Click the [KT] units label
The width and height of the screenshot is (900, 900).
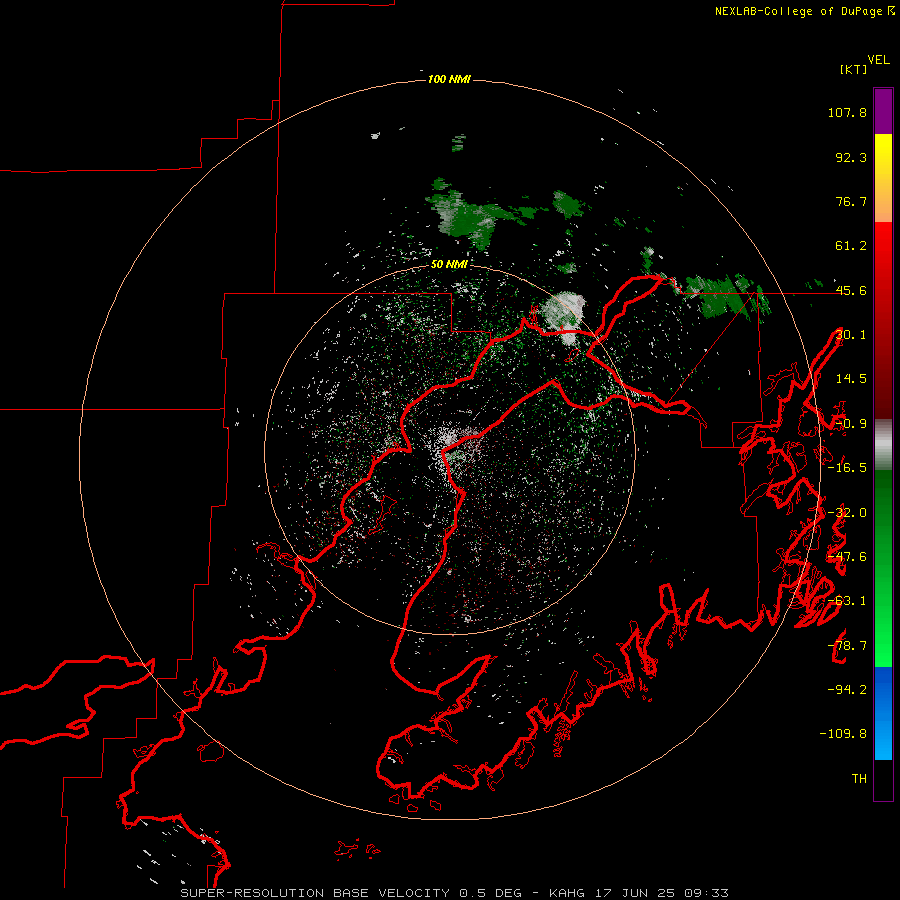pyautogui.click(x=853, y=69)
